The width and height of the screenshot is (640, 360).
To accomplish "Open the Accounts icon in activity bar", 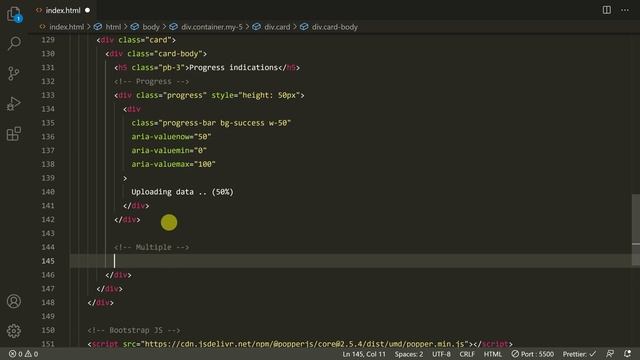I will [x=14, y=301].
